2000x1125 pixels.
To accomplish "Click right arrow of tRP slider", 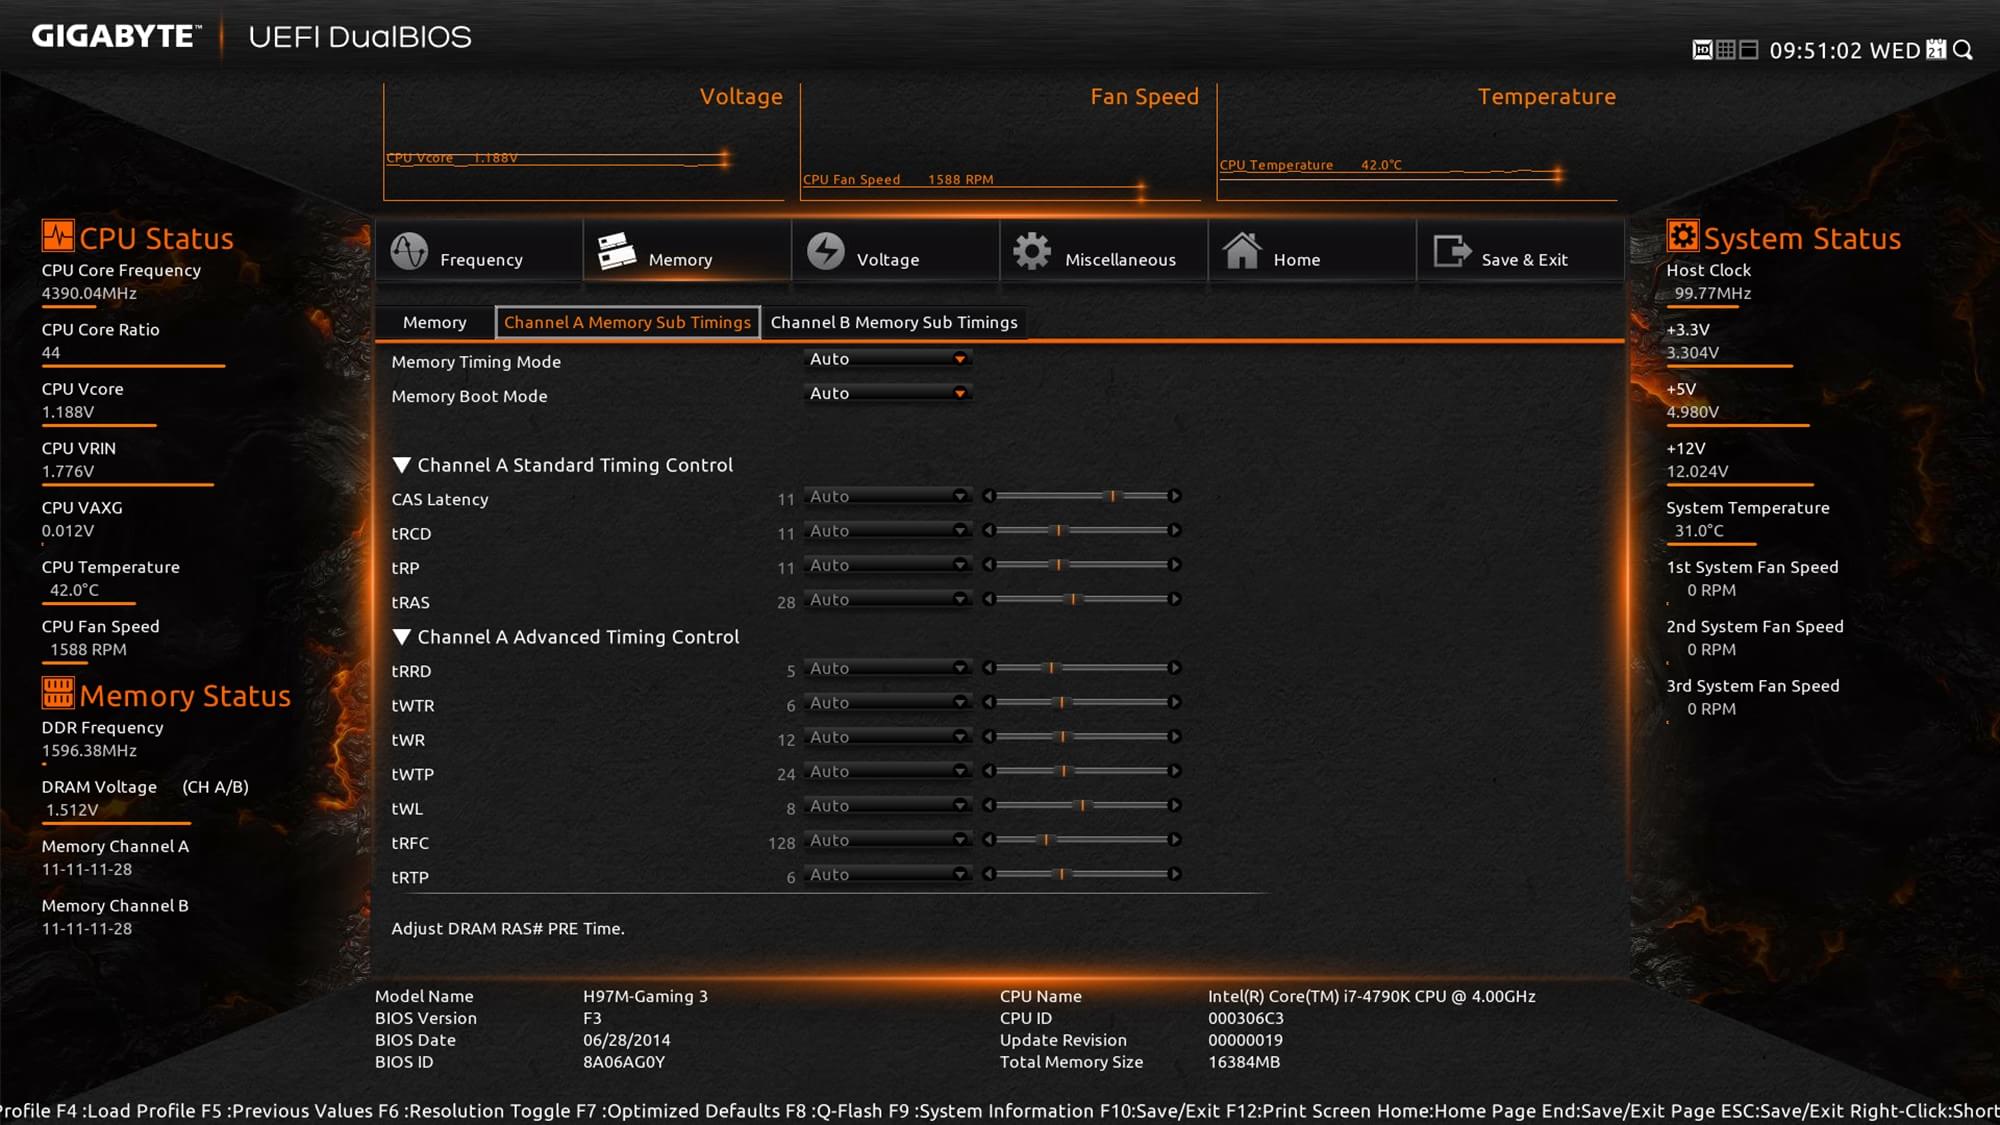I will (1175, 565).
